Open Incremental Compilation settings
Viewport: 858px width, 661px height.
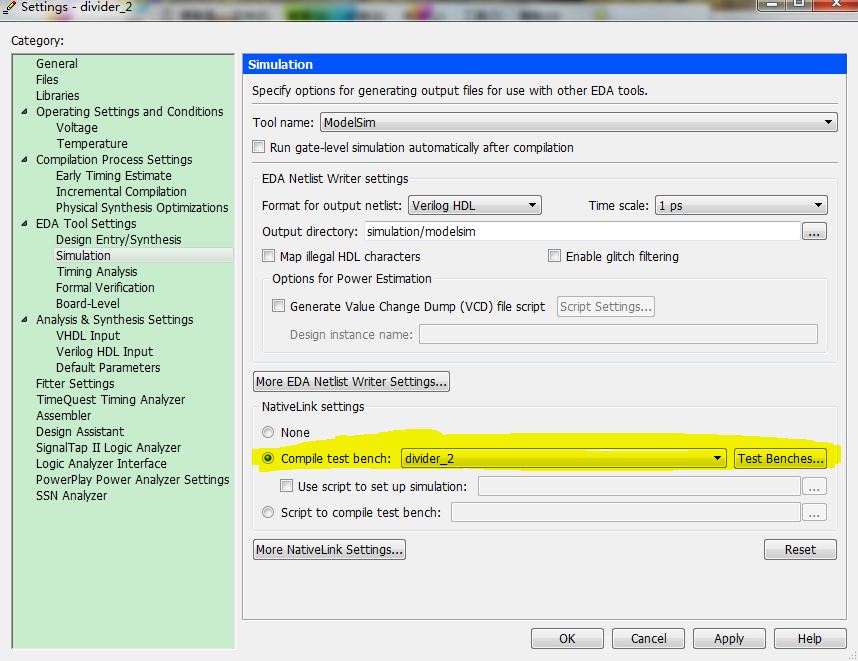coord(121,192)
